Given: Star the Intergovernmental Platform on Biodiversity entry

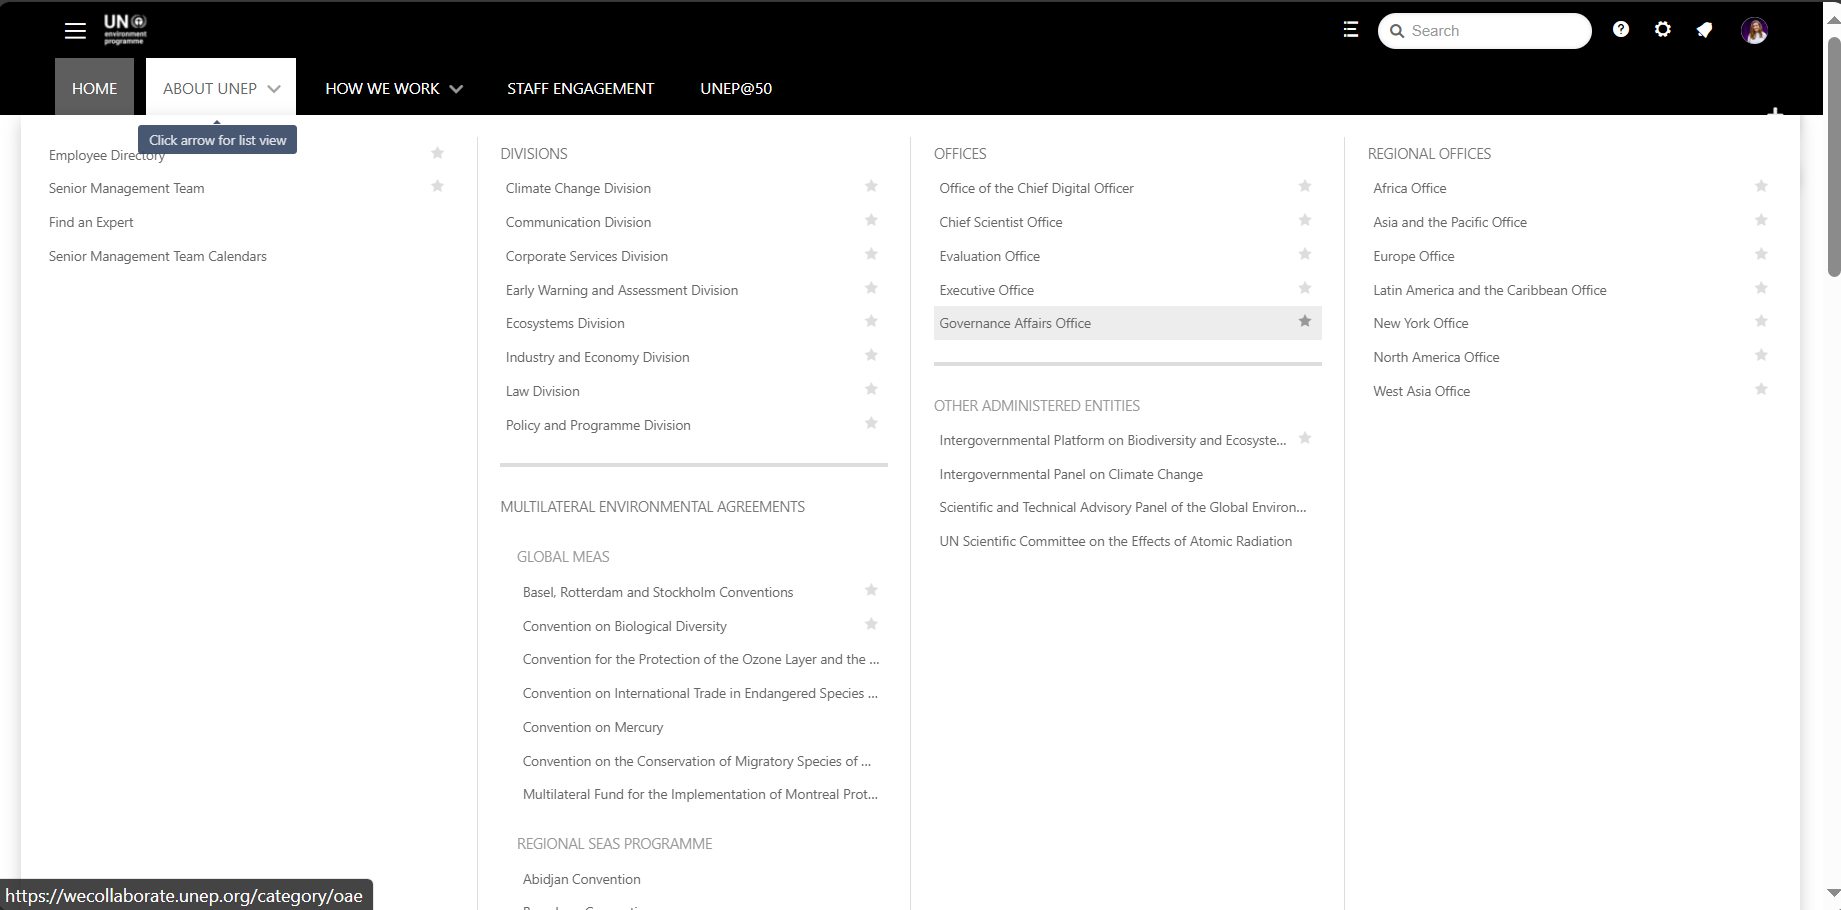Looking at the screenshot, I should (x=1305, y=438).
